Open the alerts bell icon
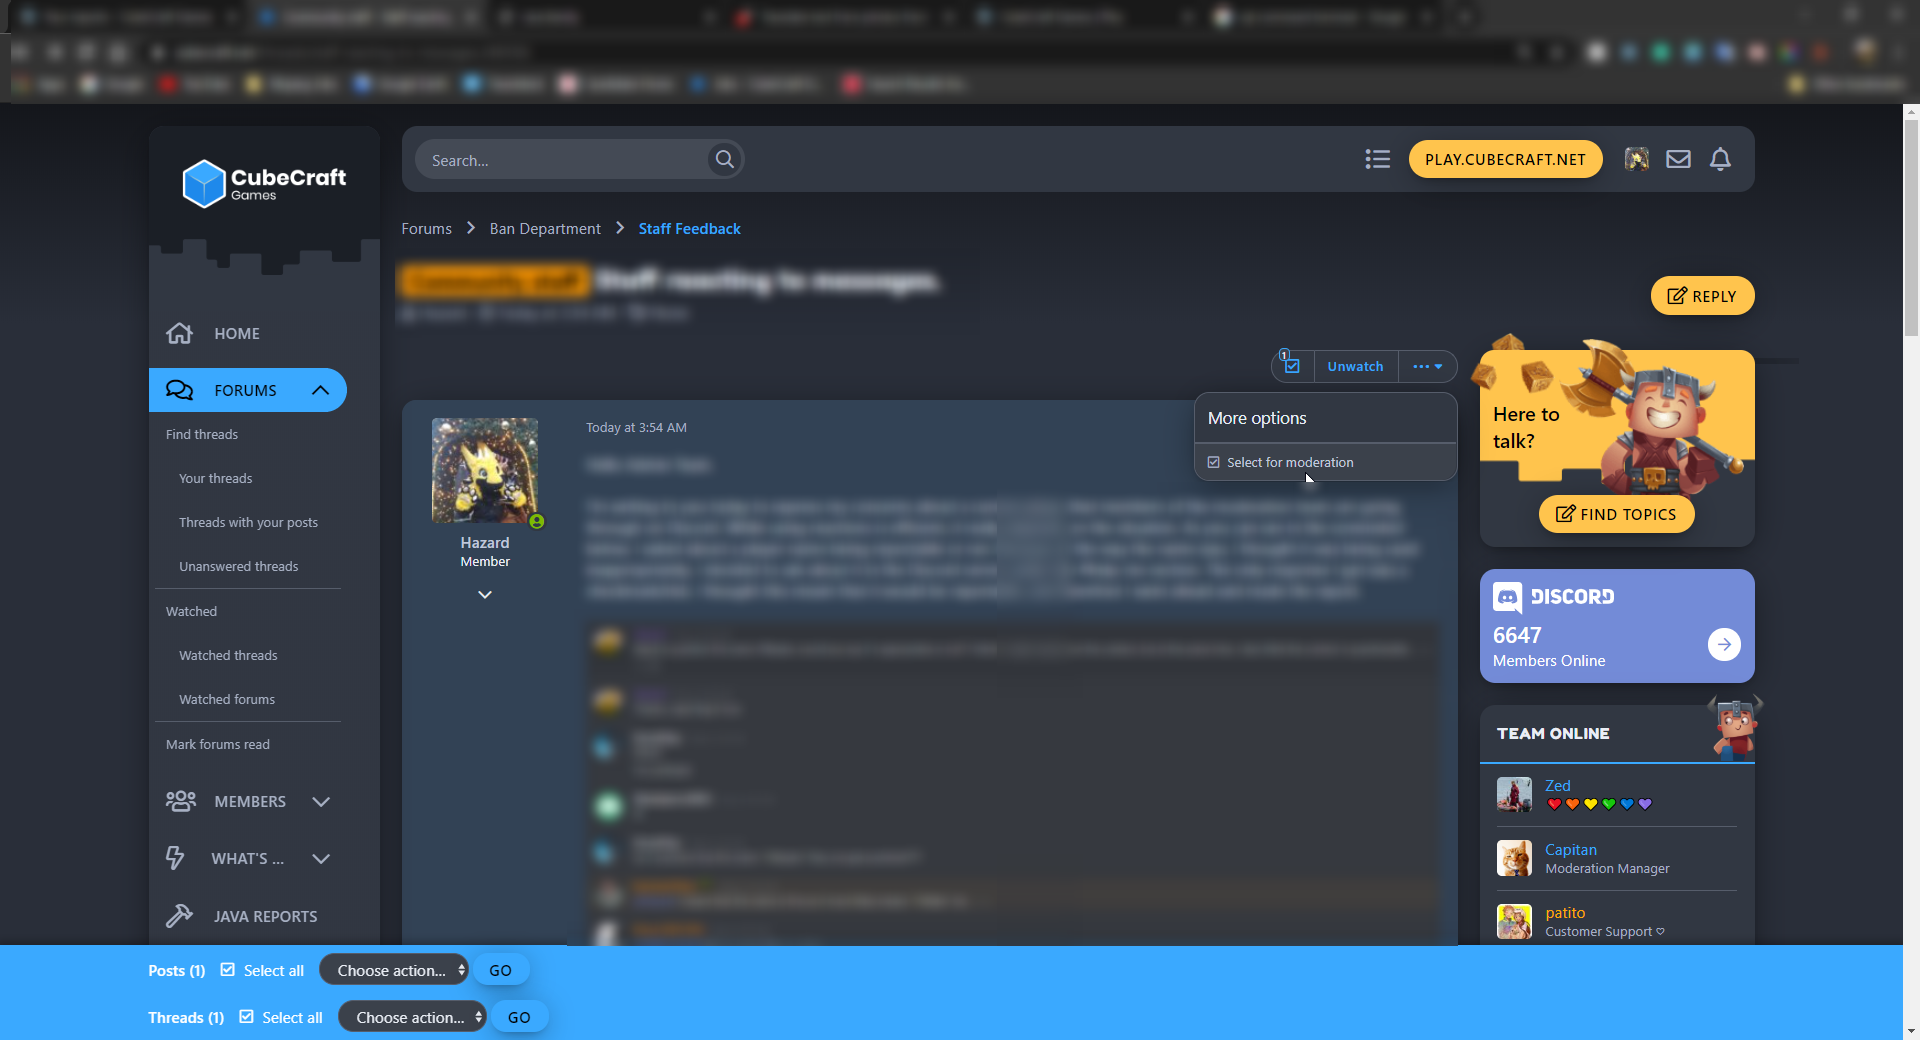The width and height of the screenshot is (1920, 1040). pyautogui.click(x=1720, y=159)
